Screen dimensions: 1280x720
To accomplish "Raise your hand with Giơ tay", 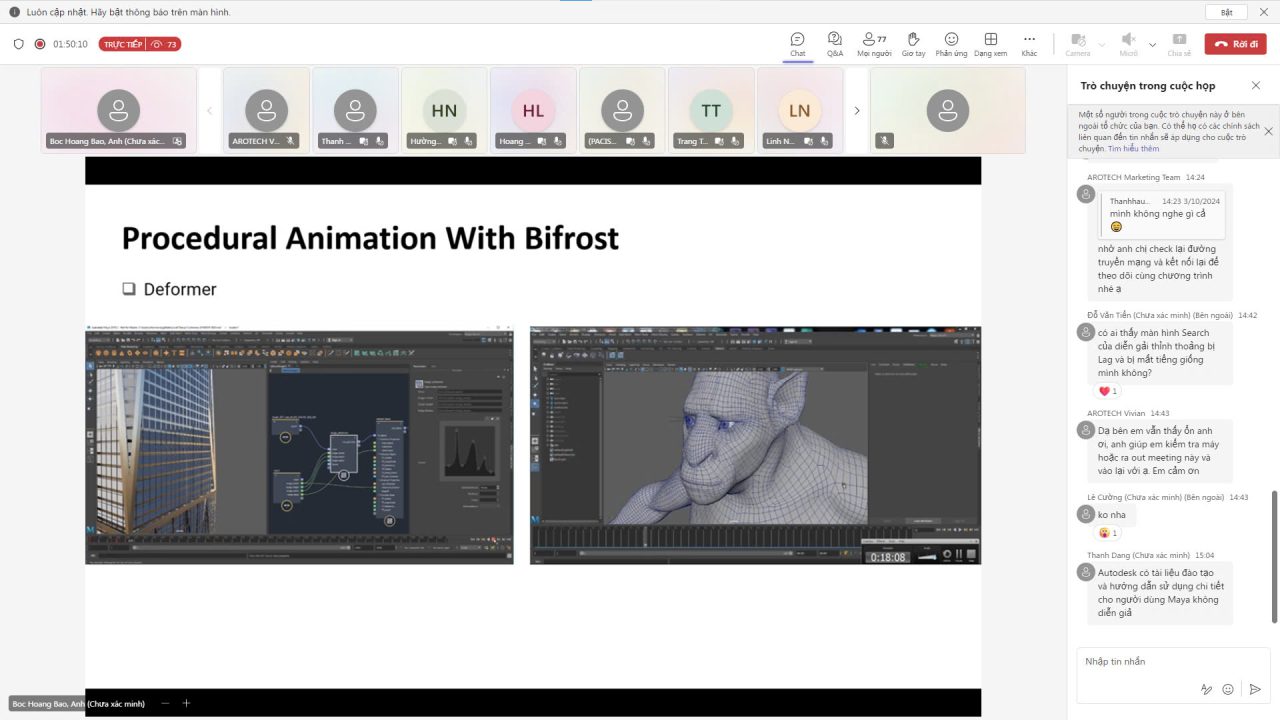I will pyautogui.click(x=912, y=43).
